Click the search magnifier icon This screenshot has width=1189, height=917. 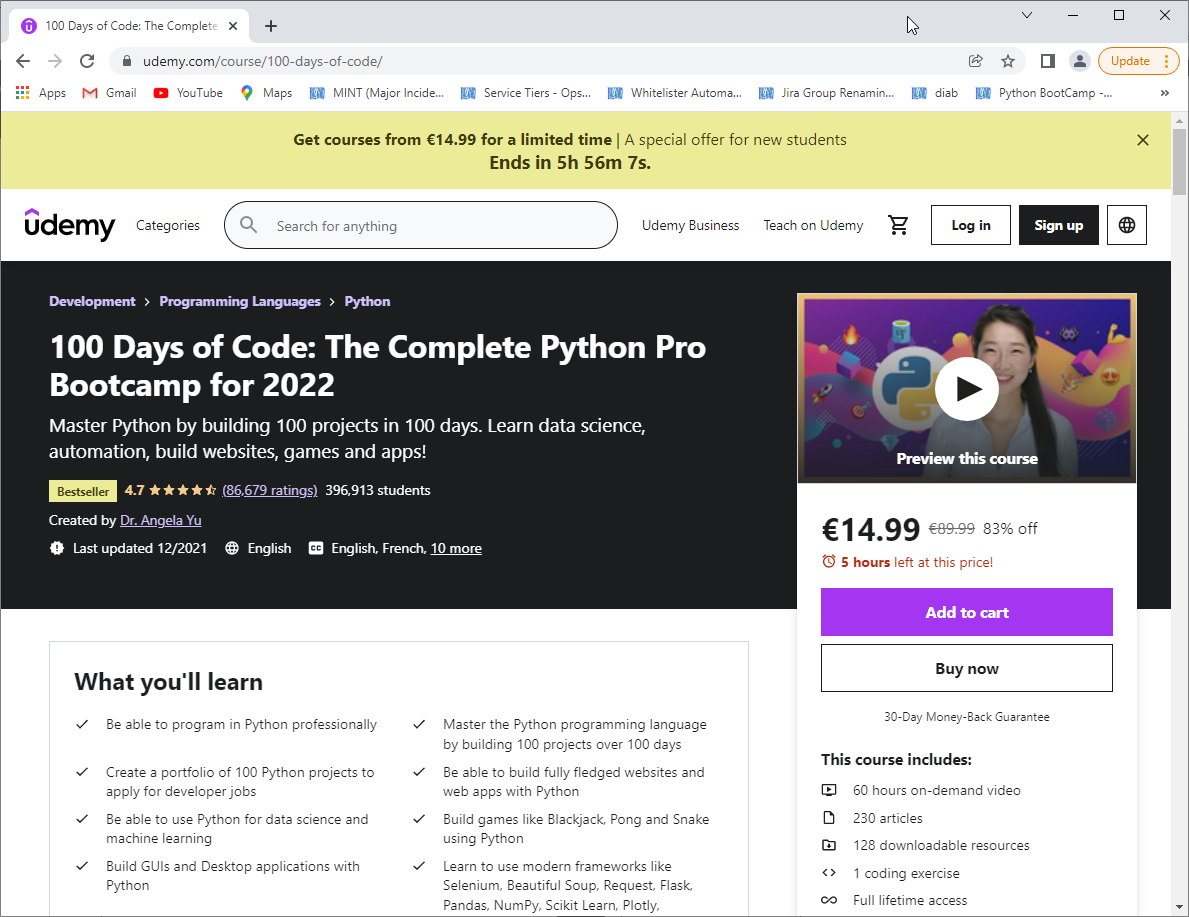[x=249, y=225]
